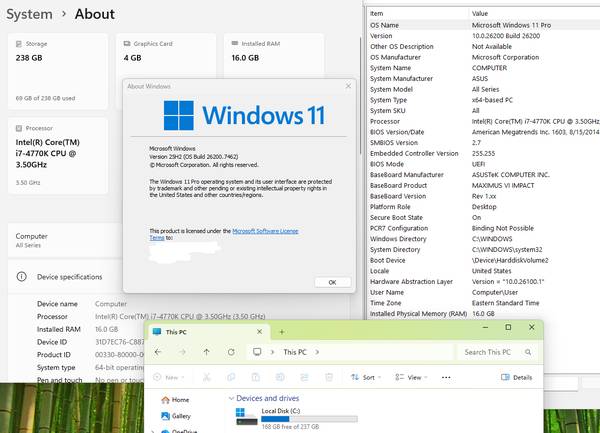Close the This PC tab
This screenshot has width=600, height=433.
262,329
